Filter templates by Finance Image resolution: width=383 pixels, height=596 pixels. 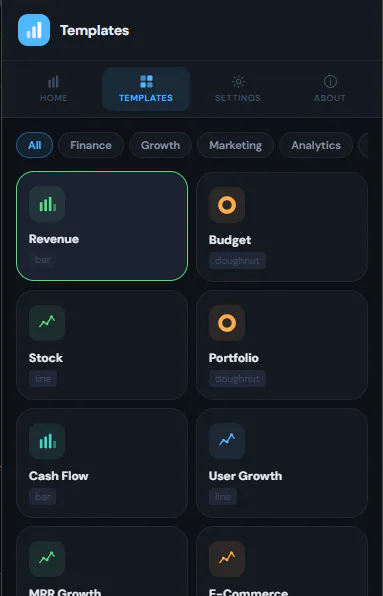[91, 145]
